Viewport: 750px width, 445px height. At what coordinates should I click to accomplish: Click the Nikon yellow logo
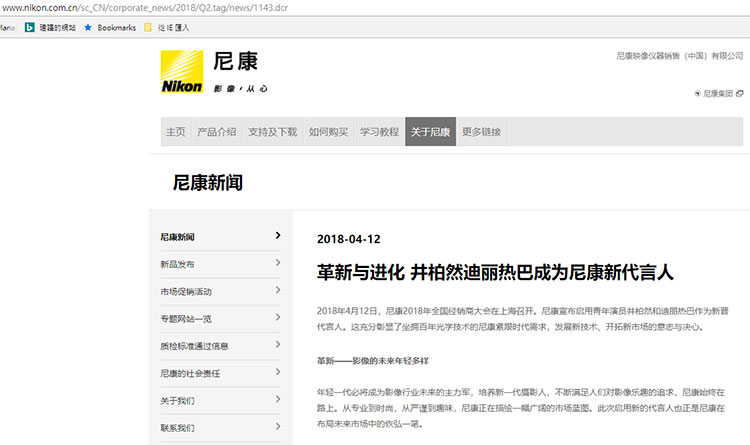point(182,72)
